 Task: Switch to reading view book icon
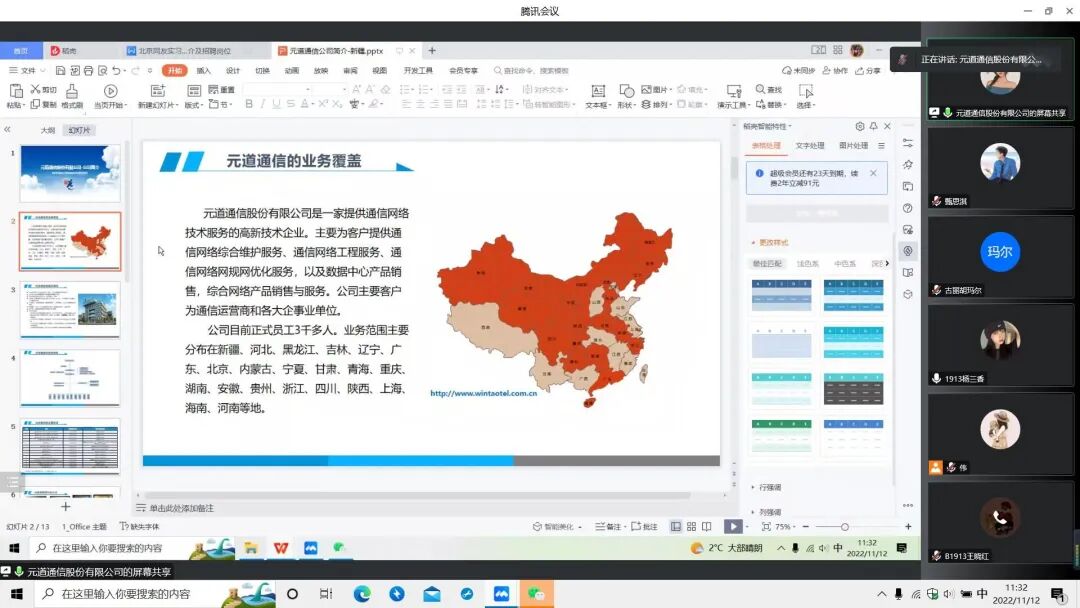pyautogui.click(x=707, y=526)
